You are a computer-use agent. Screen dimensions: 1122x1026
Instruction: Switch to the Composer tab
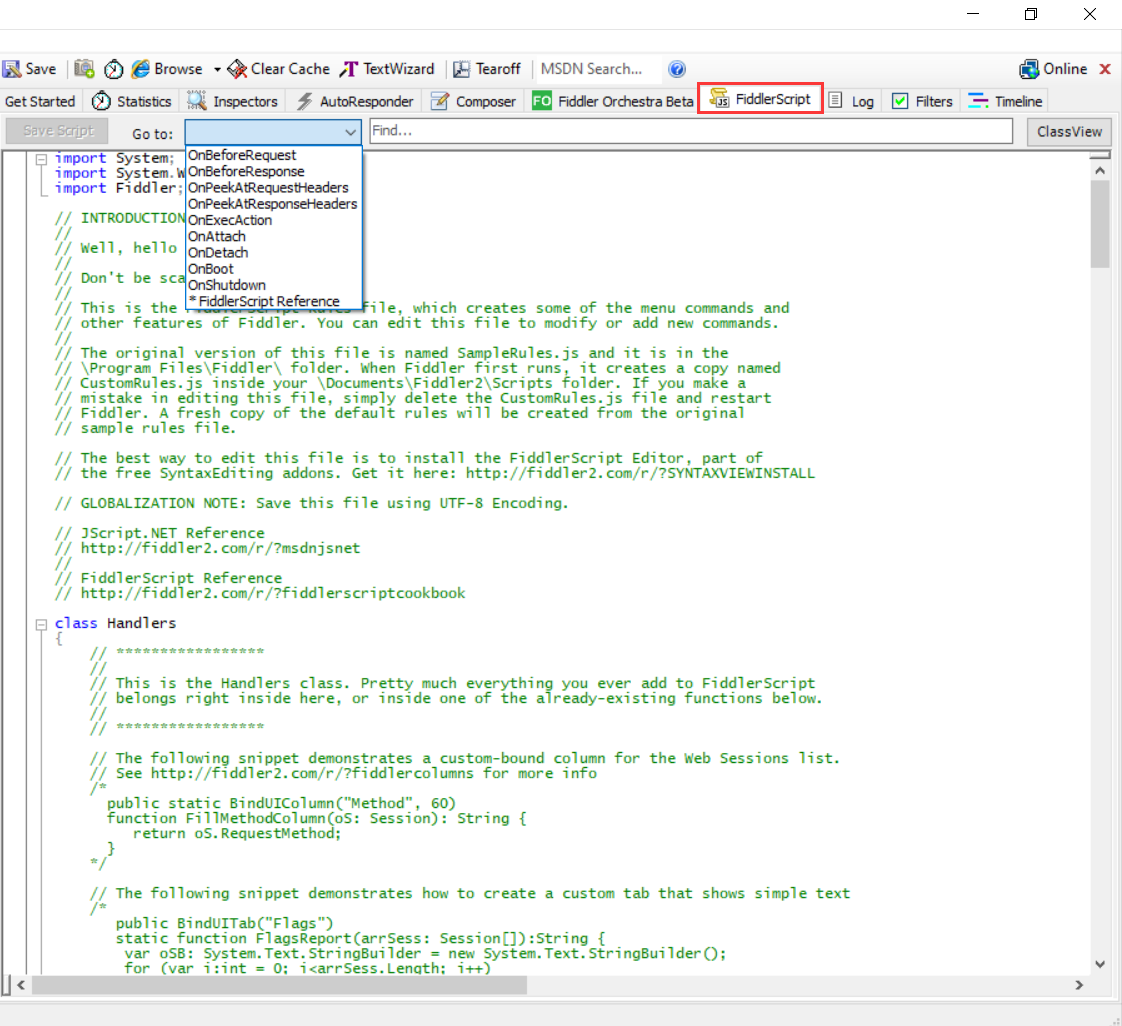point(473,102)
